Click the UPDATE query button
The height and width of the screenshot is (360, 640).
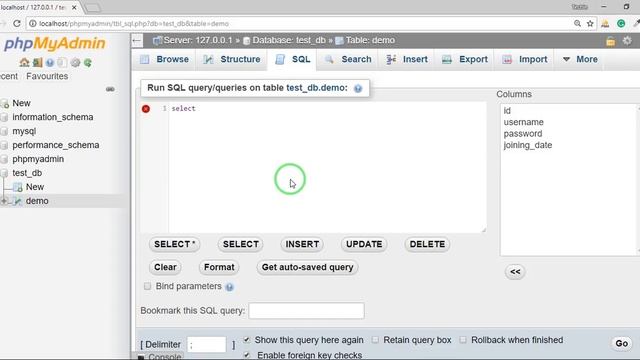(364, 244)
